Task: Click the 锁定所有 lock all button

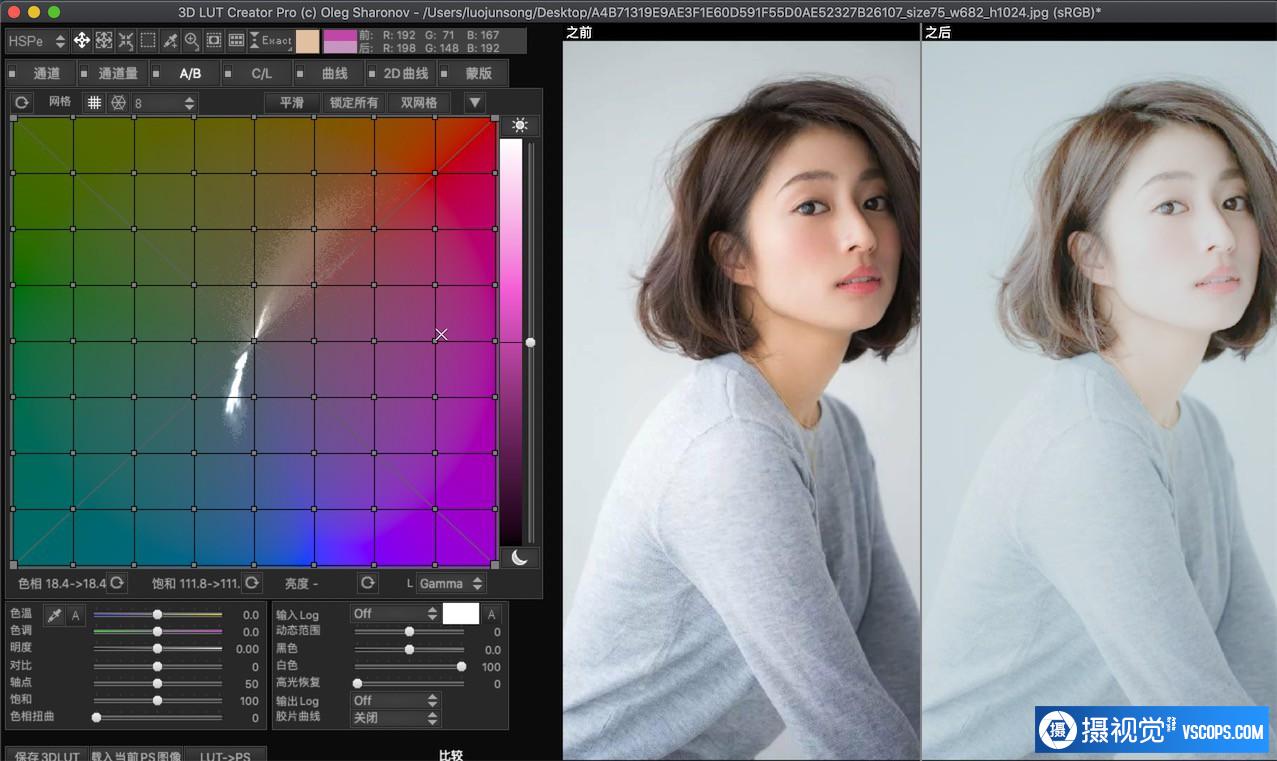Action: pos(354,103)
